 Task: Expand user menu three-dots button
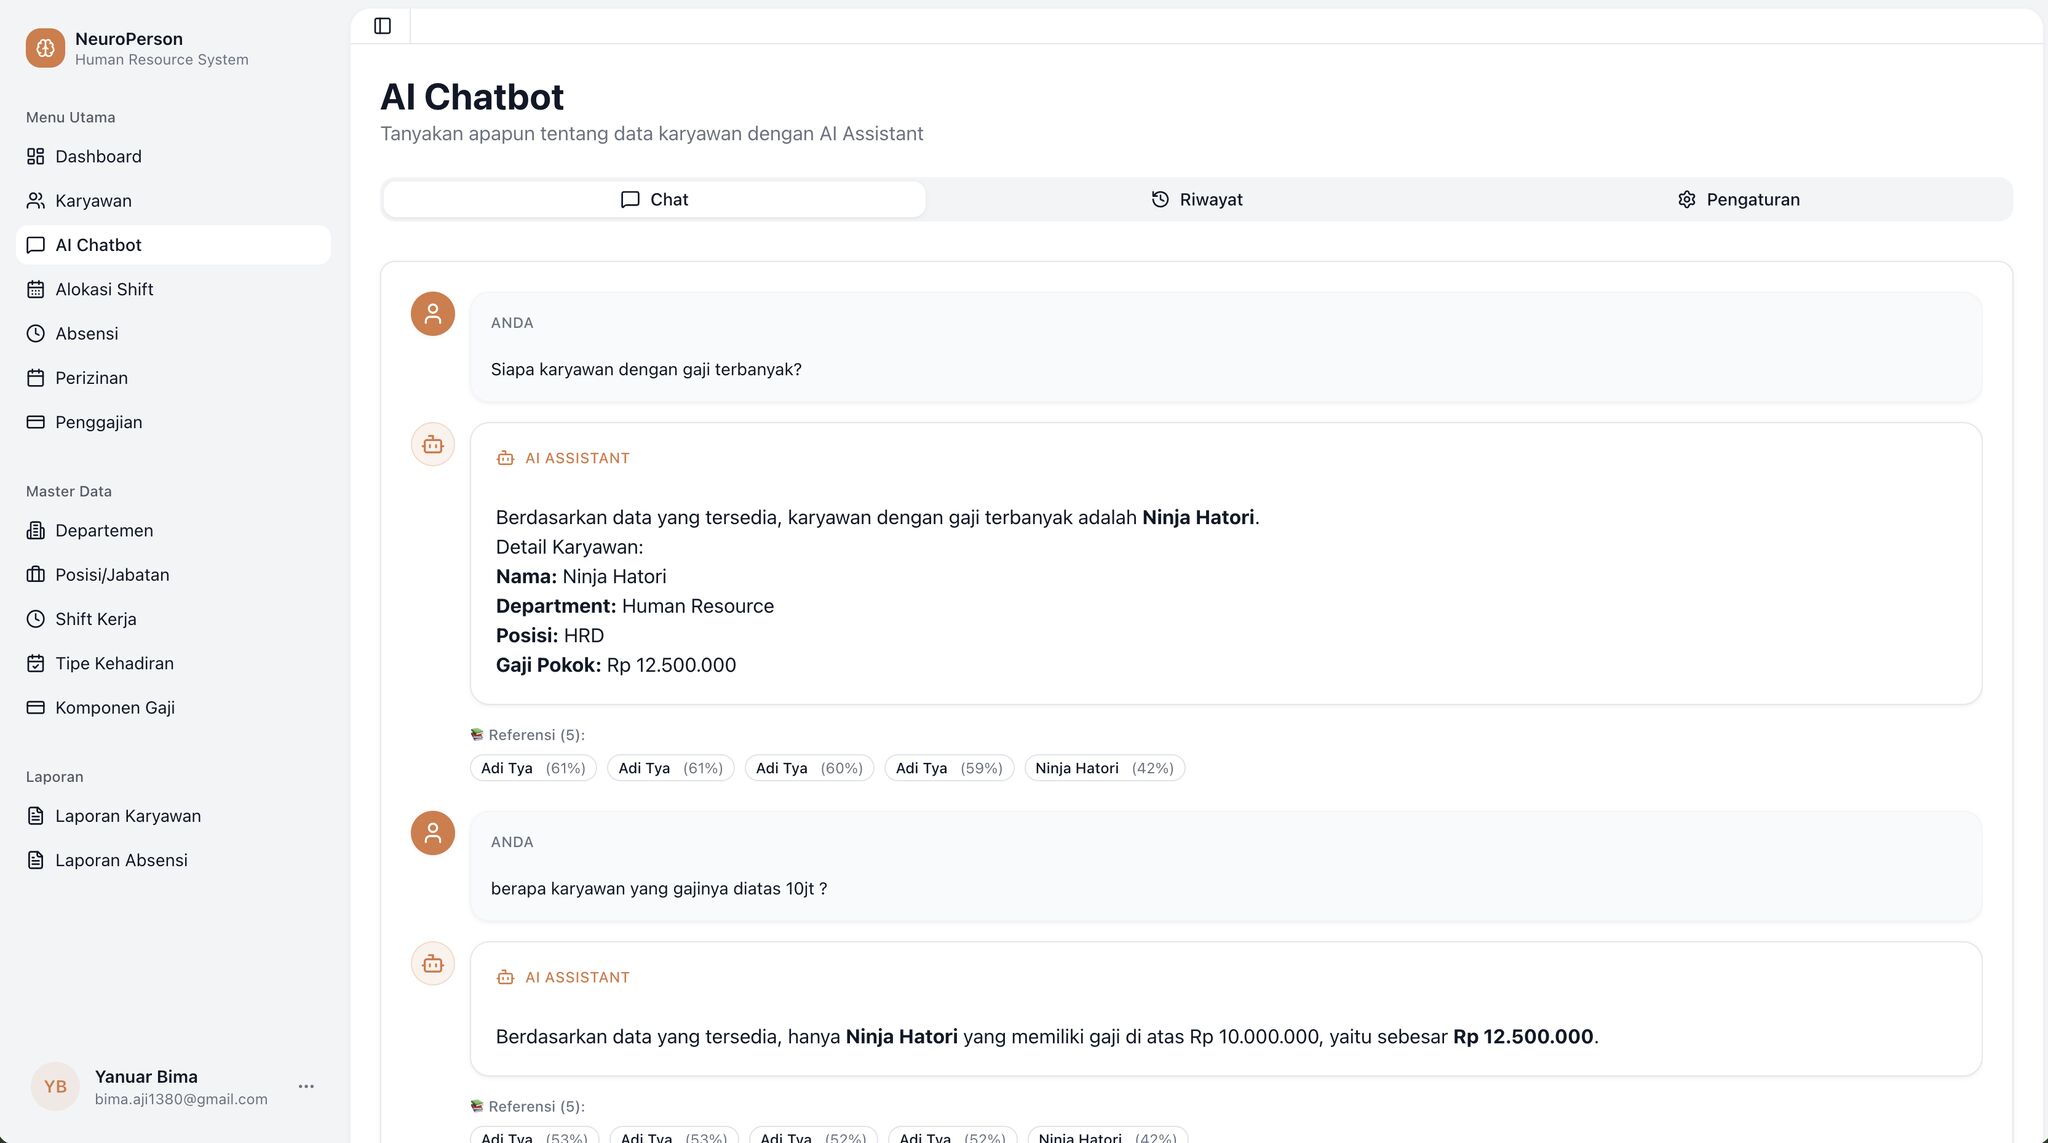coord(306,1086)
